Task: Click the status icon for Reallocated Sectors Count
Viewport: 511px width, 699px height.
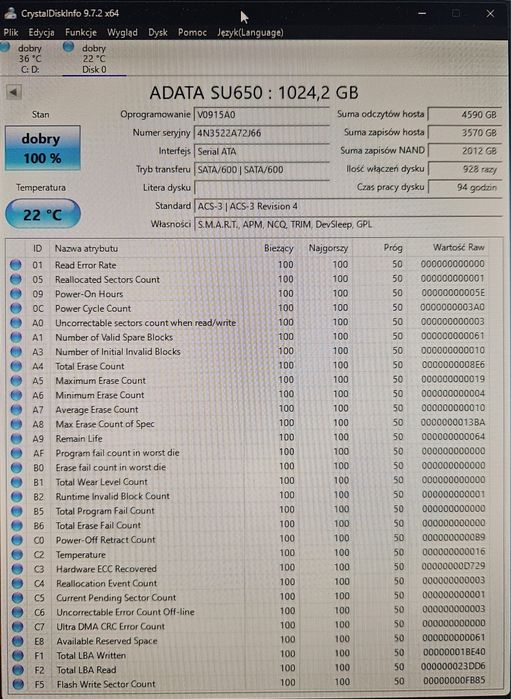Action: point(16,280)
